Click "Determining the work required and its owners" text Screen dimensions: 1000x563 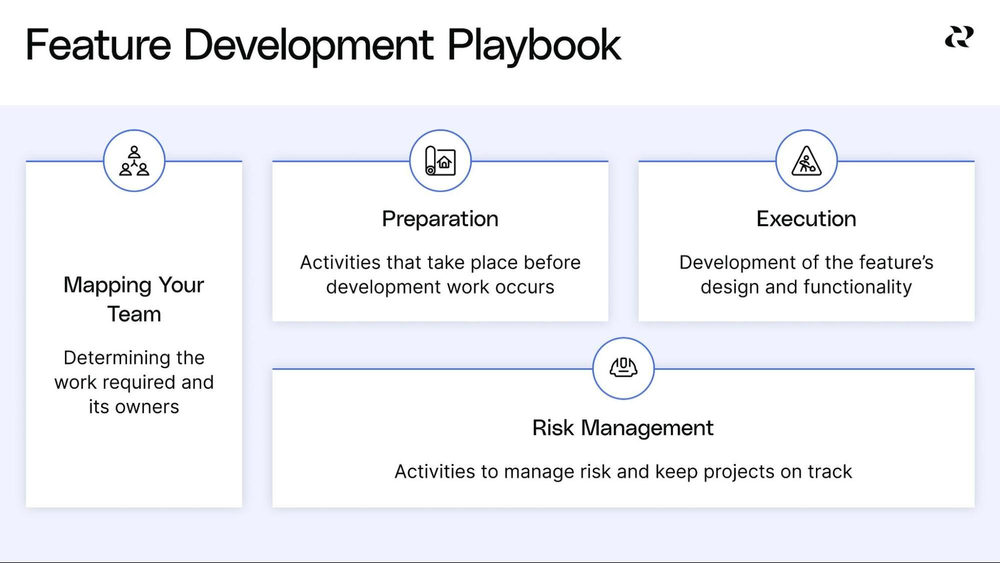point(134,382)
